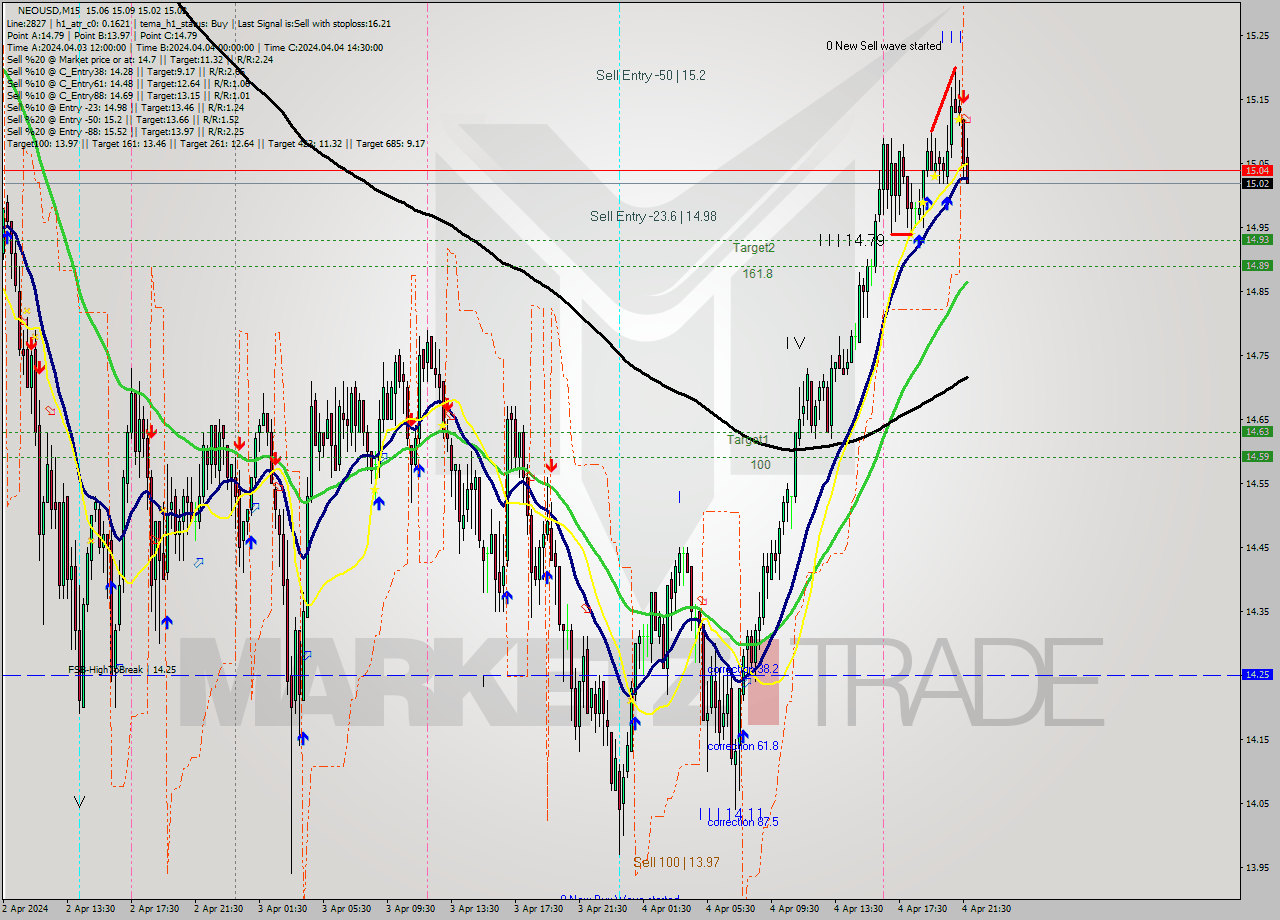Screen dimensions: 1280x920
Task: Click the blue 14.25 price tag
Action: pyautogui.click(x=1257, y=674)
